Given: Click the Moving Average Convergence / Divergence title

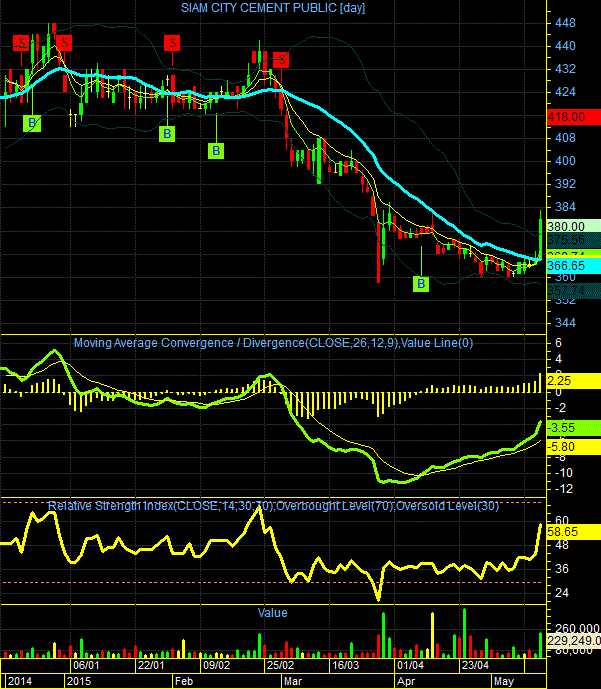Looking at the screenshot, I should click(x=273, y=343).
